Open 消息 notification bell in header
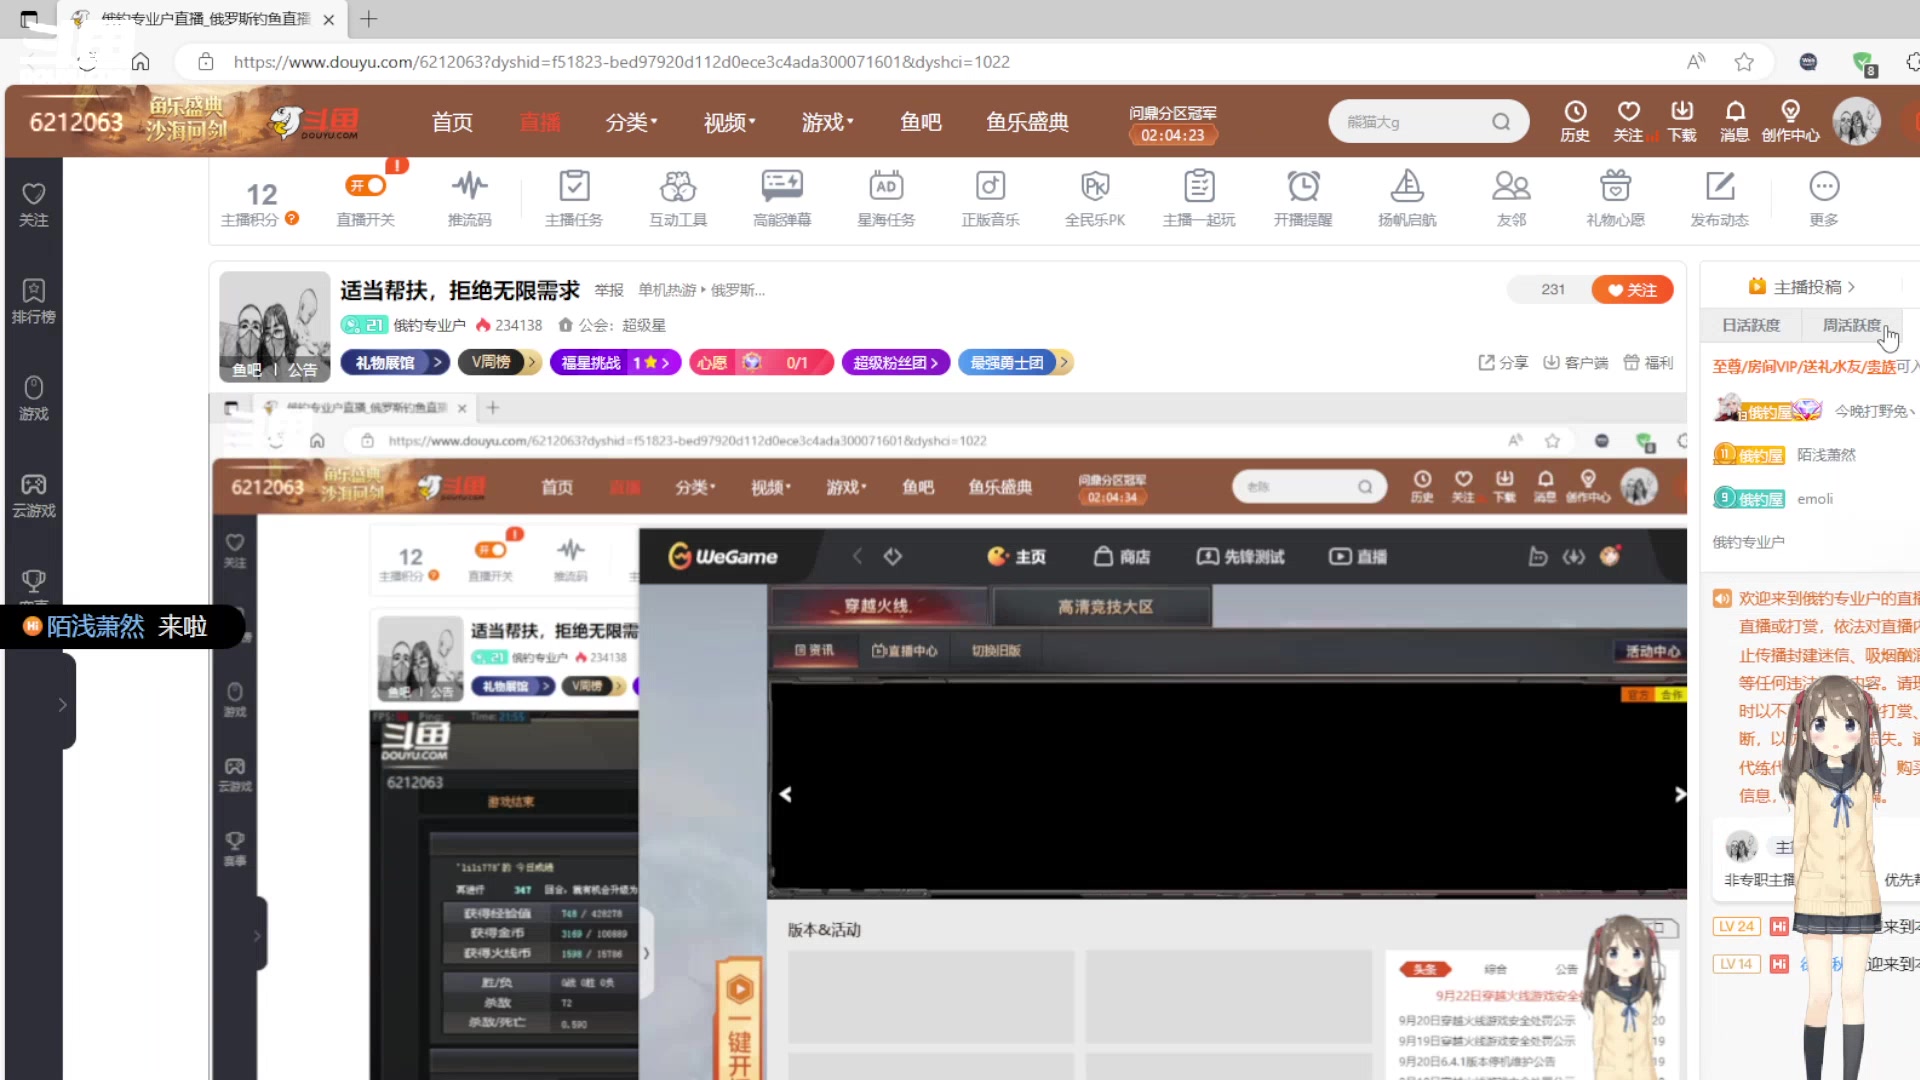 coord(1735,121)
